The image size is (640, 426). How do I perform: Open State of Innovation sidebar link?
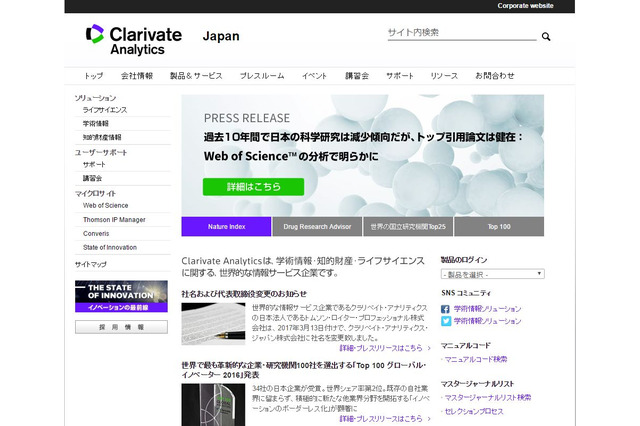click(110, 247)
